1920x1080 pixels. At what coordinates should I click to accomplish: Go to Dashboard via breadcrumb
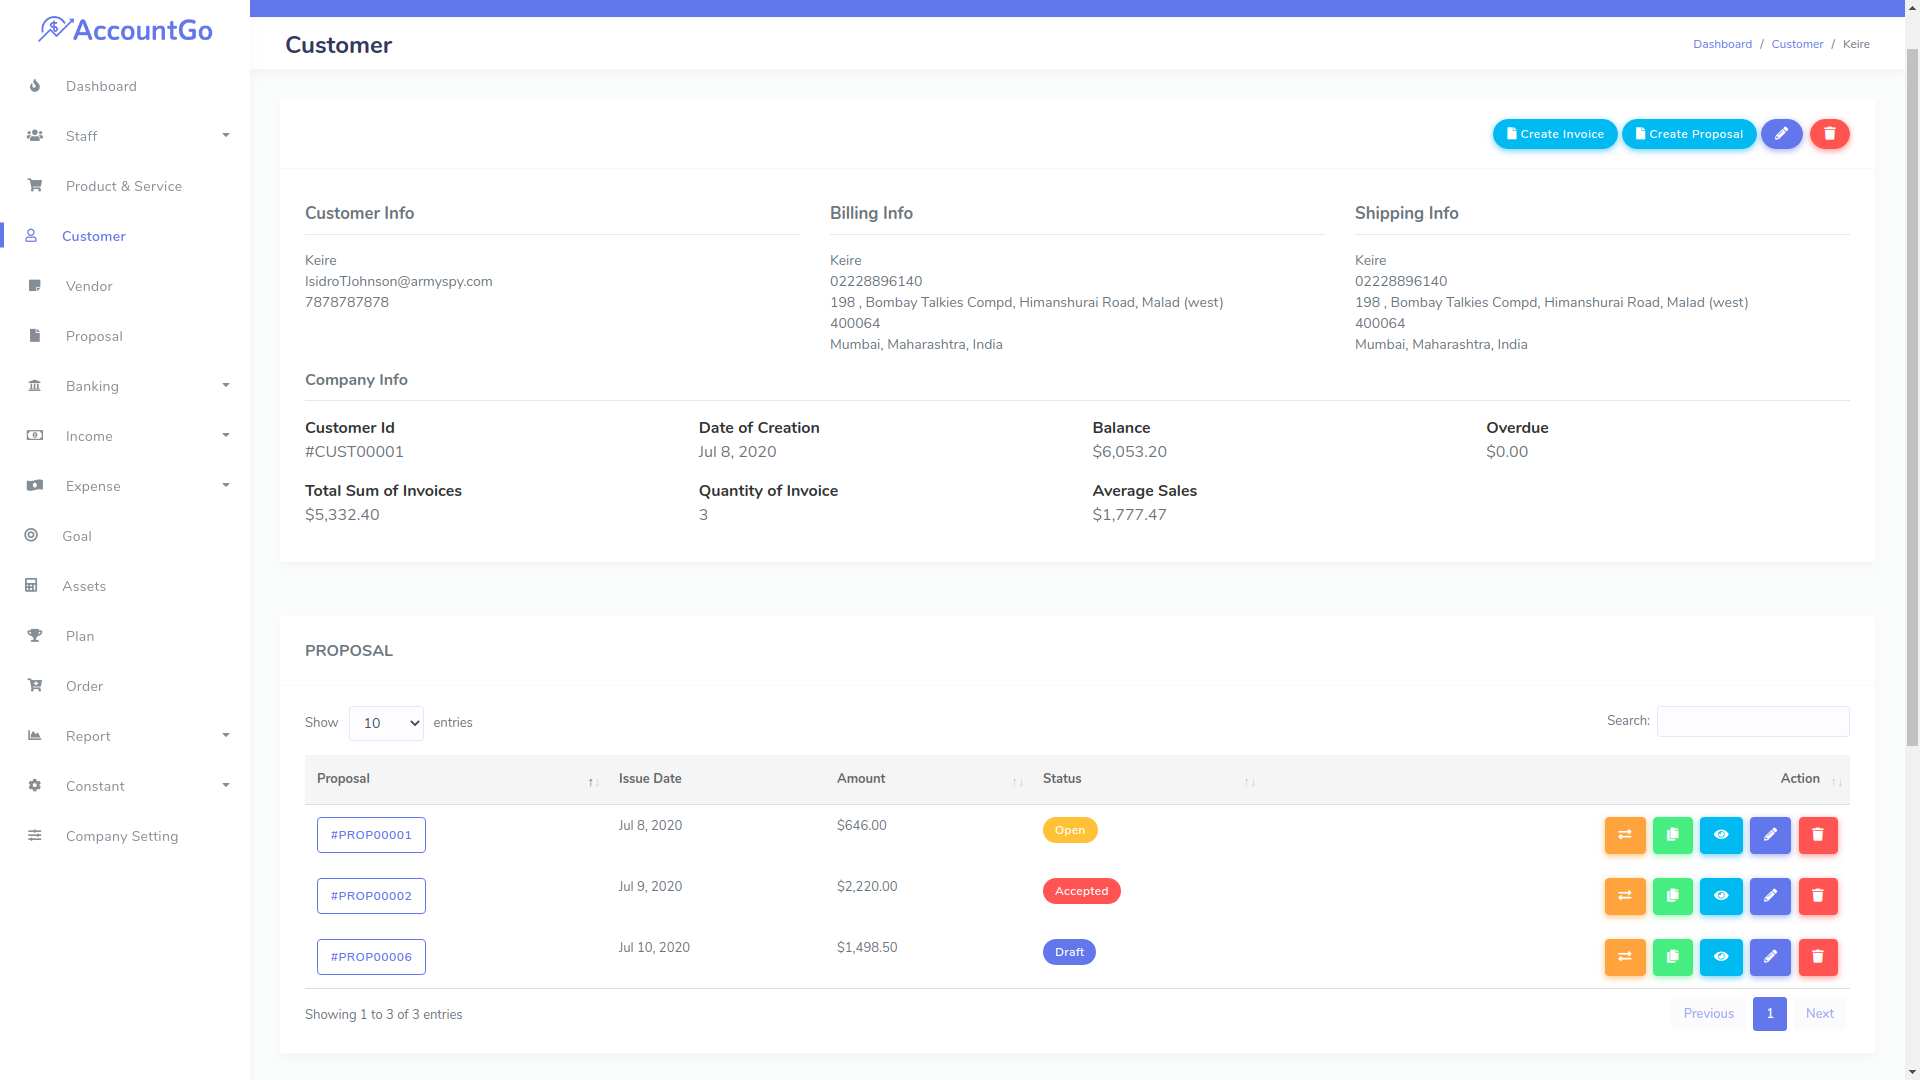[1722, 44]
